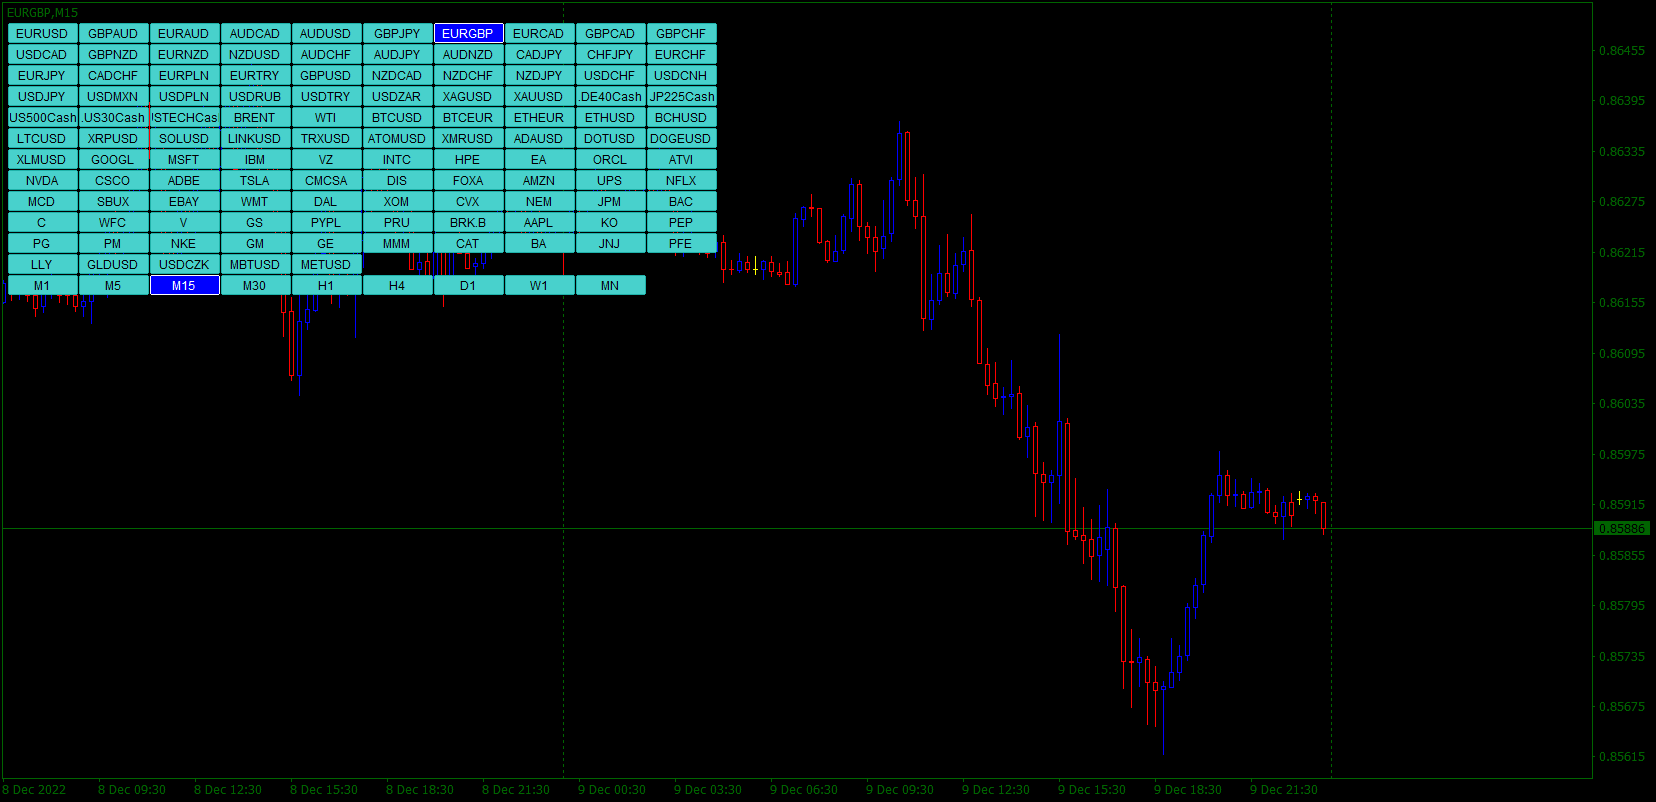Viewport: 1656px width, 802px height.
Task: Pick the NVDA stock button
Action: 42,181
